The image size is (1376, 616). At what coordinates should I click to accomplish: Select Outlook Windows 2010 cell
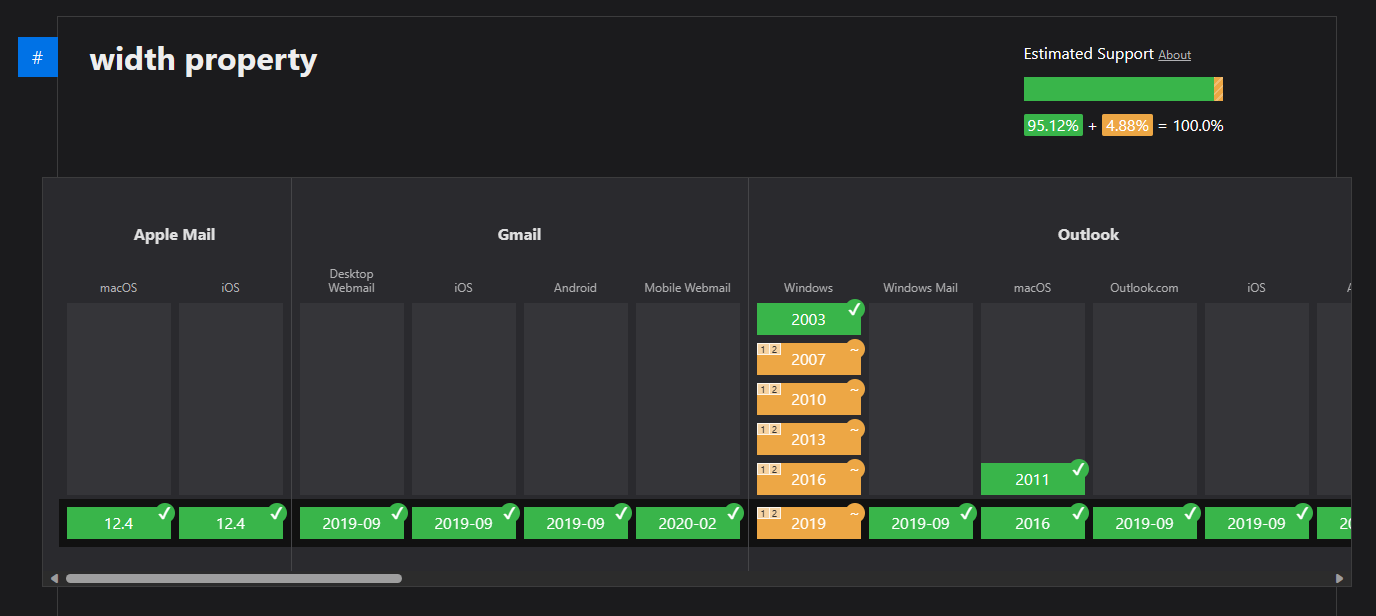[809, 399]
